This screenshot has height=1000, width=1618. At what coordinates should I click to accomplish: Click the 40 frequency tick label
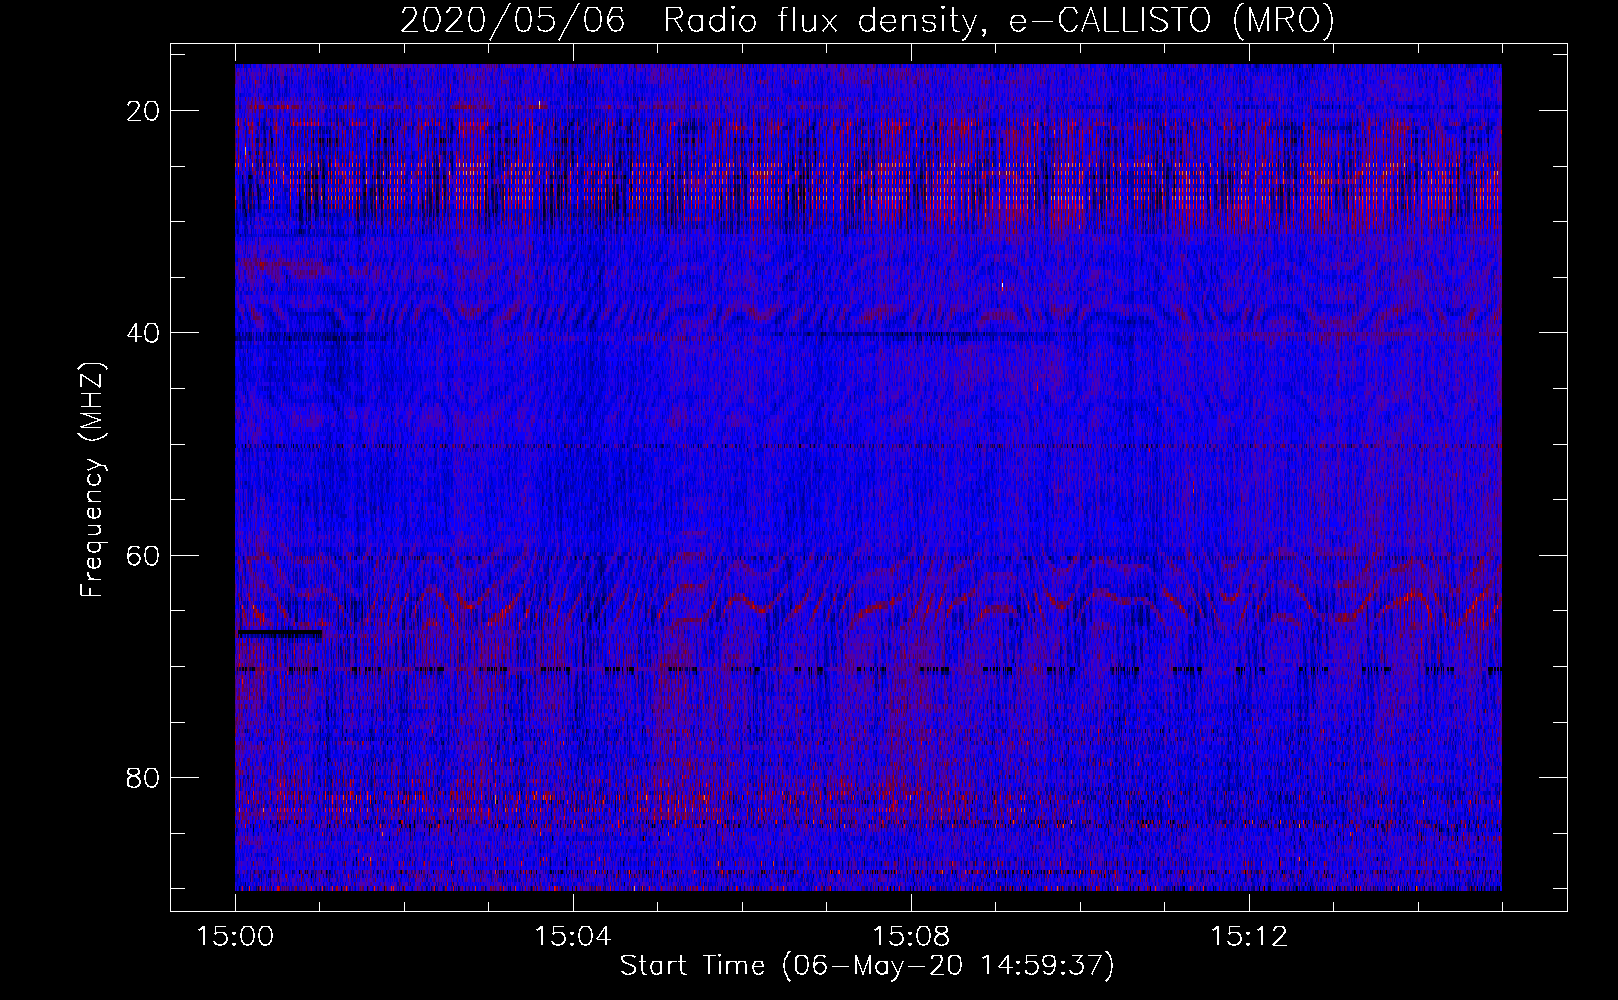pyautogui.click(x=144, y=333)
